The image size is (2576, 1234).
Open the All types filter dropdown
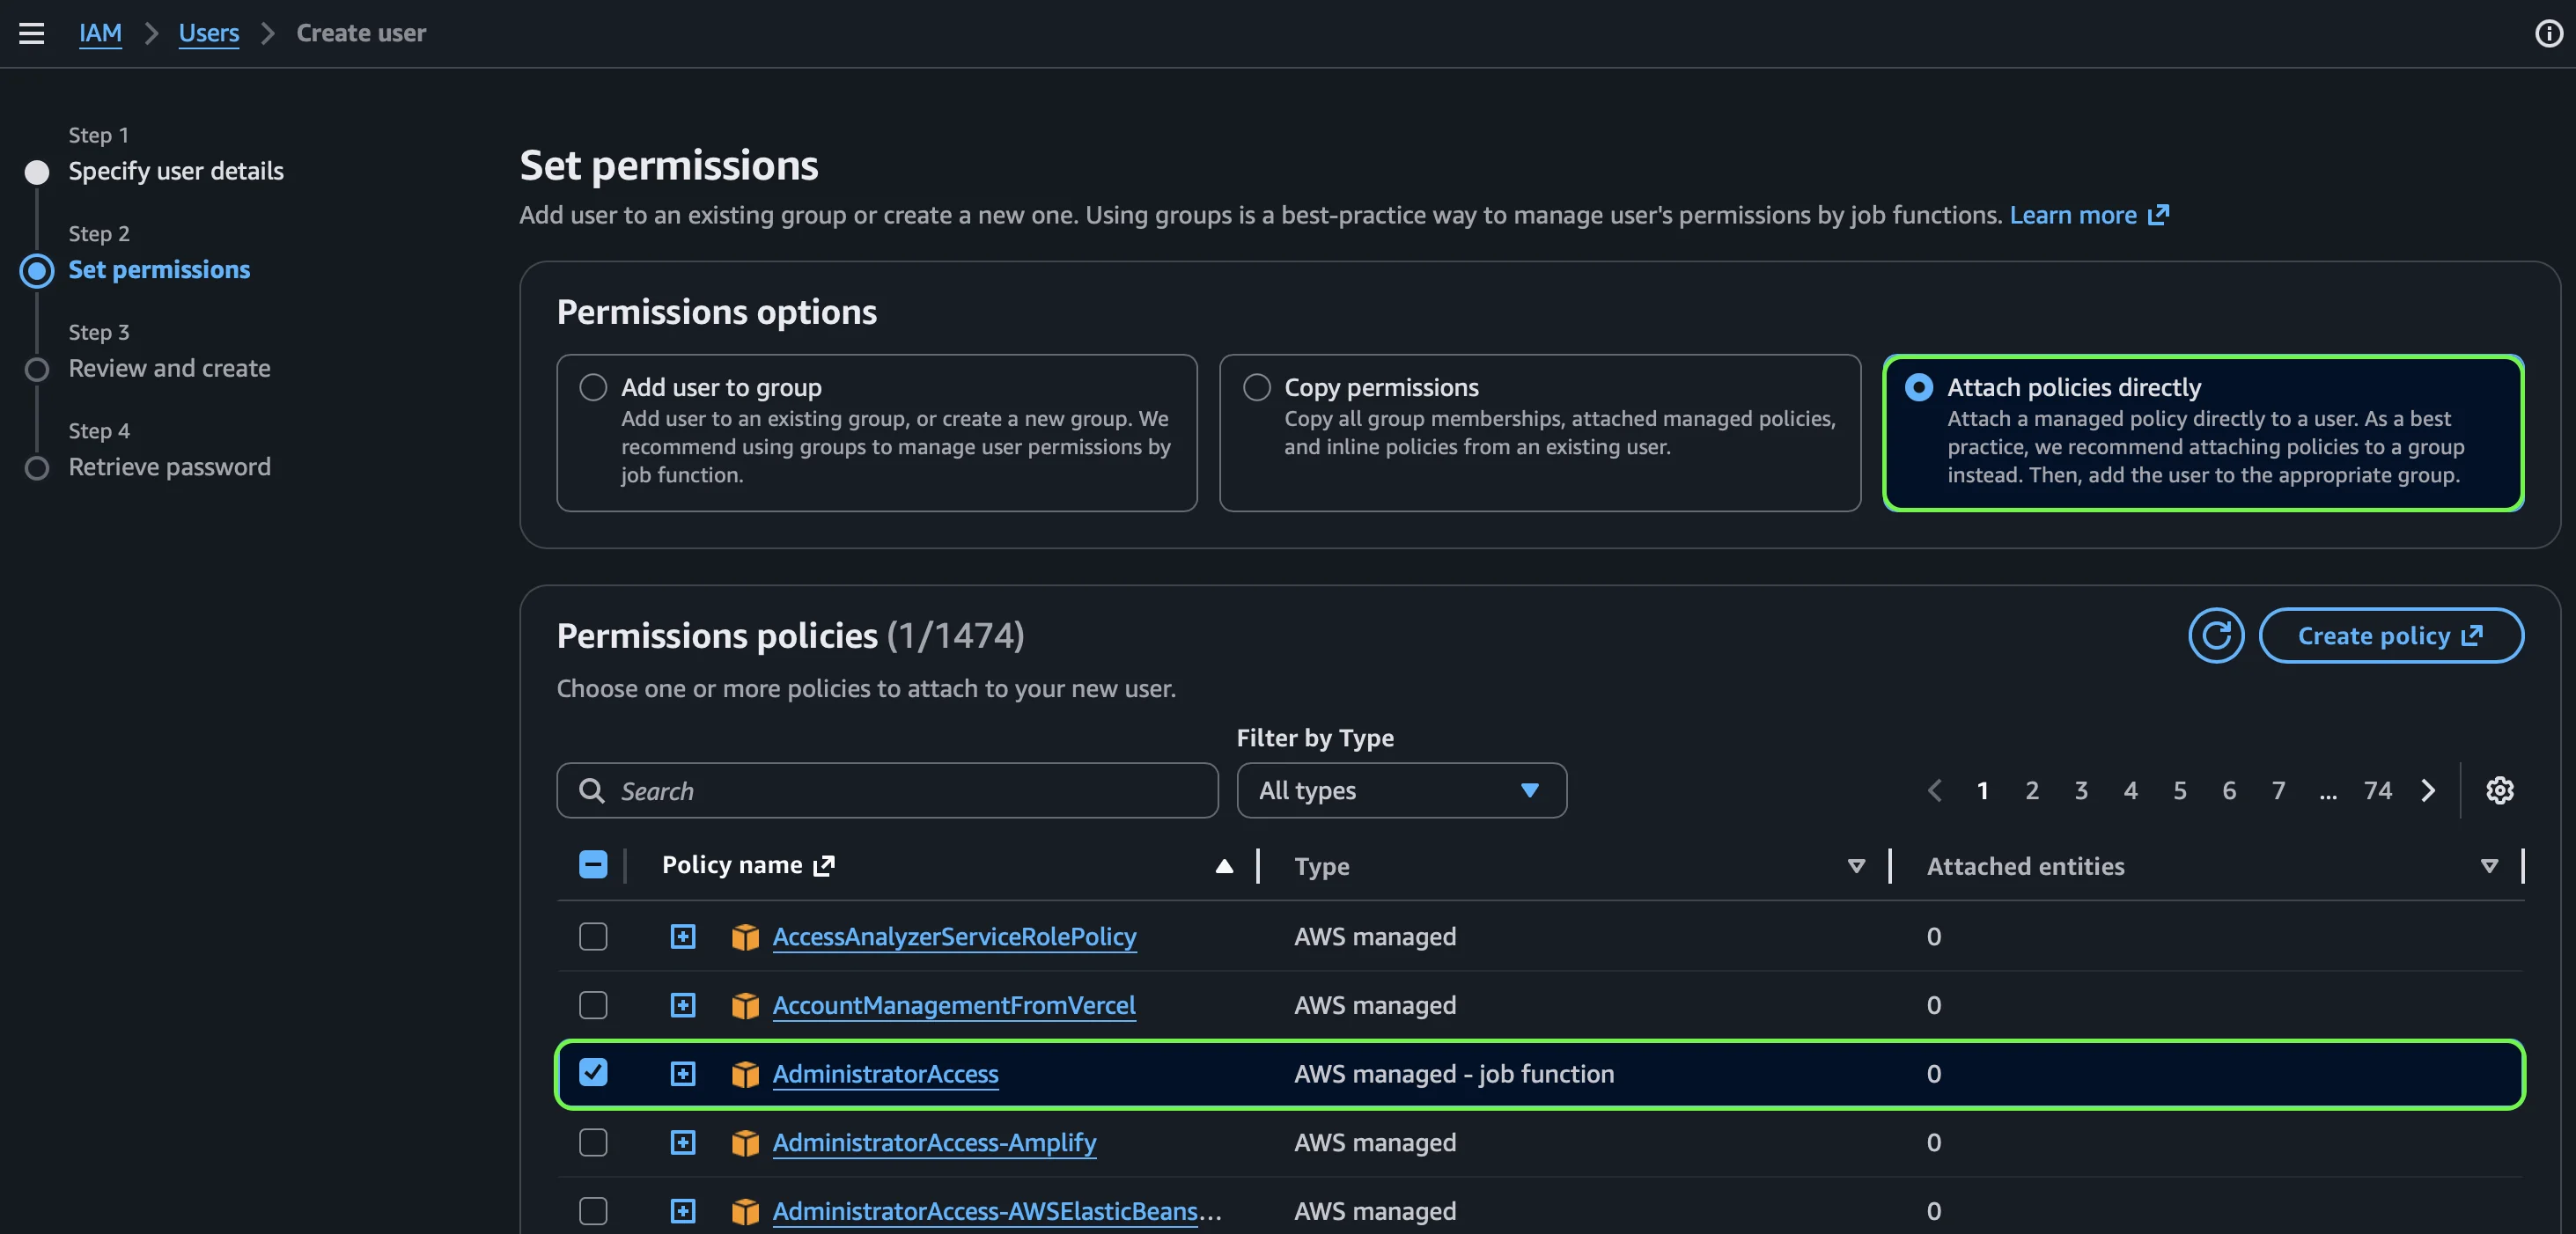[x=1400, y=790]
